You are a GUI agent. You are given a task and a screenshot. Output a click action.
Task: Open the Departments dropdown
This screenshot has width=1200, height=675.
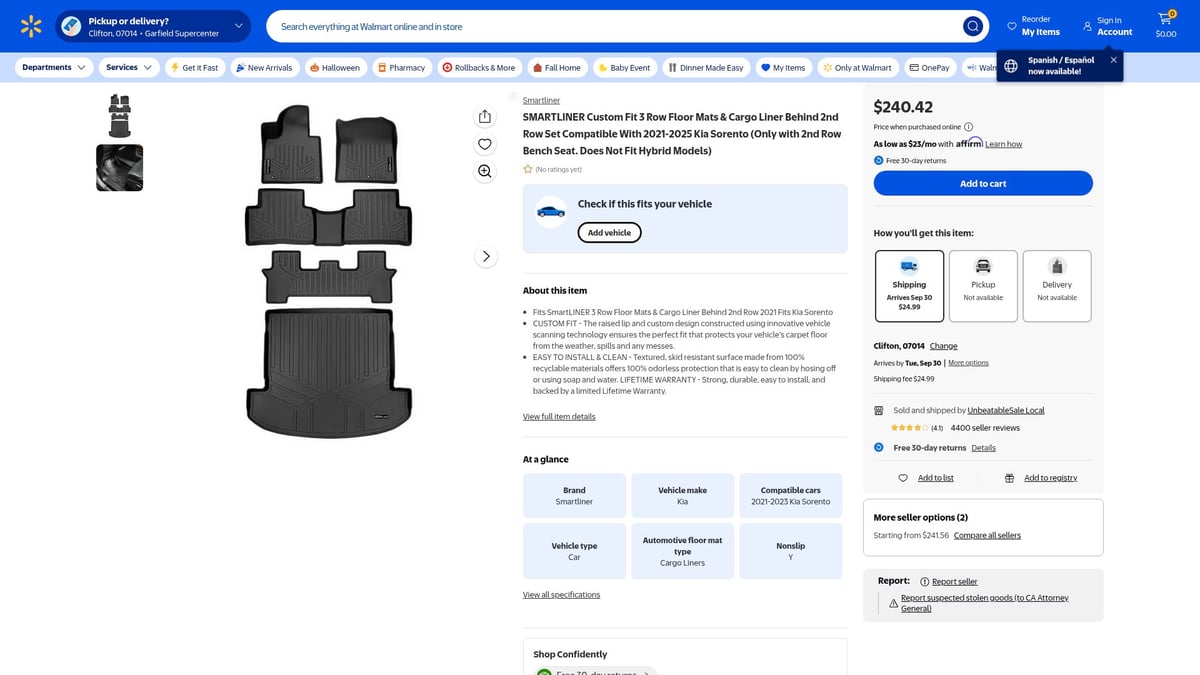54,68
